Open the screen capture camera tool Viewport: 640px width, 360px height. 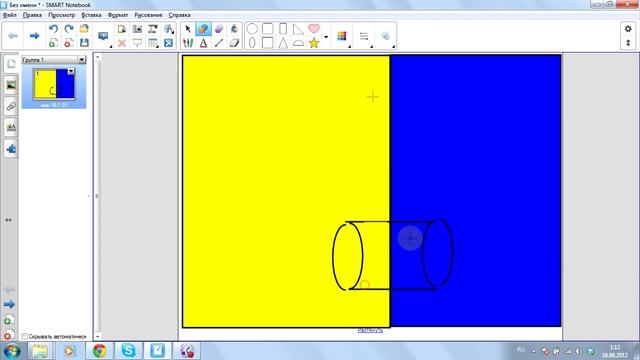click(x=137, y=29)
